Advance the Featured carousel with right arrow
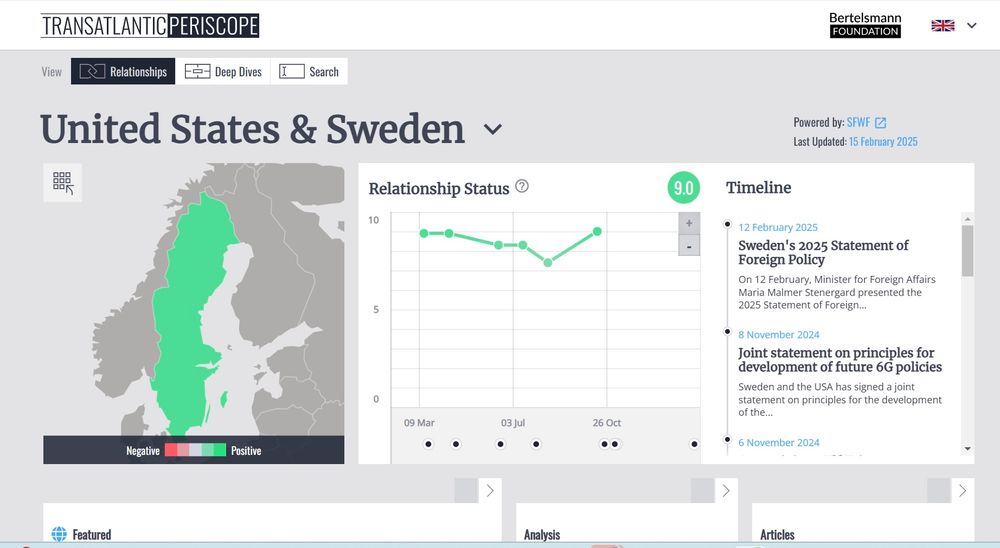This screenshot has width=1000, height=548. (490, 491)
